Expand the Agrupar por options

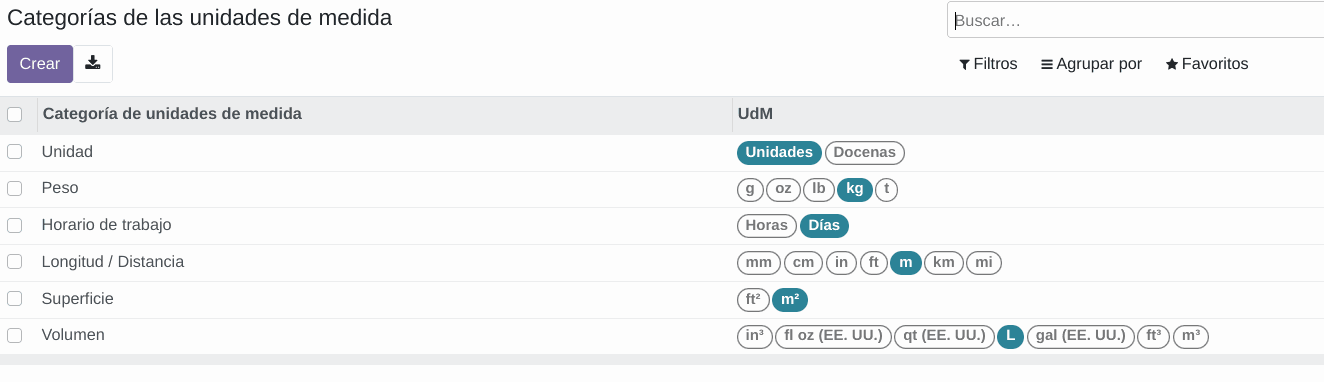[1091, 64]
